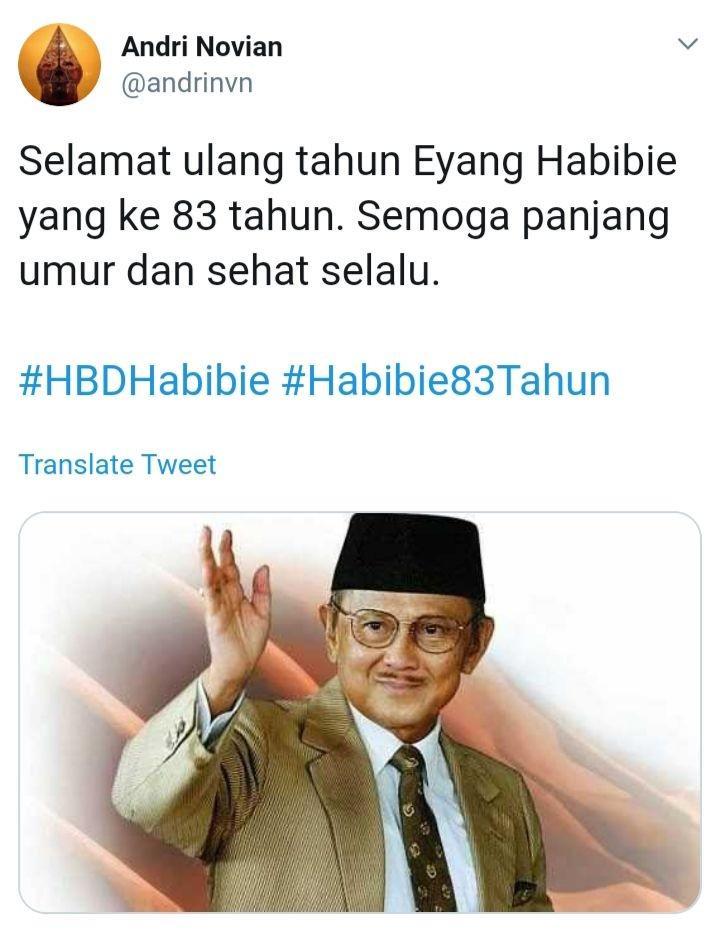Tap the gray username under Andri Novian

pos(187,83)
